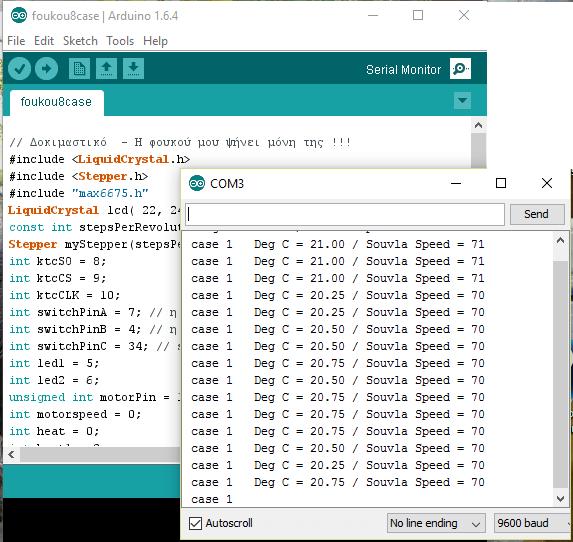Image resolution: width=573 pixels, height=542 pixels.
Task: Click the 'int switchPinA = 7;' line
Action: pos(93,312)
